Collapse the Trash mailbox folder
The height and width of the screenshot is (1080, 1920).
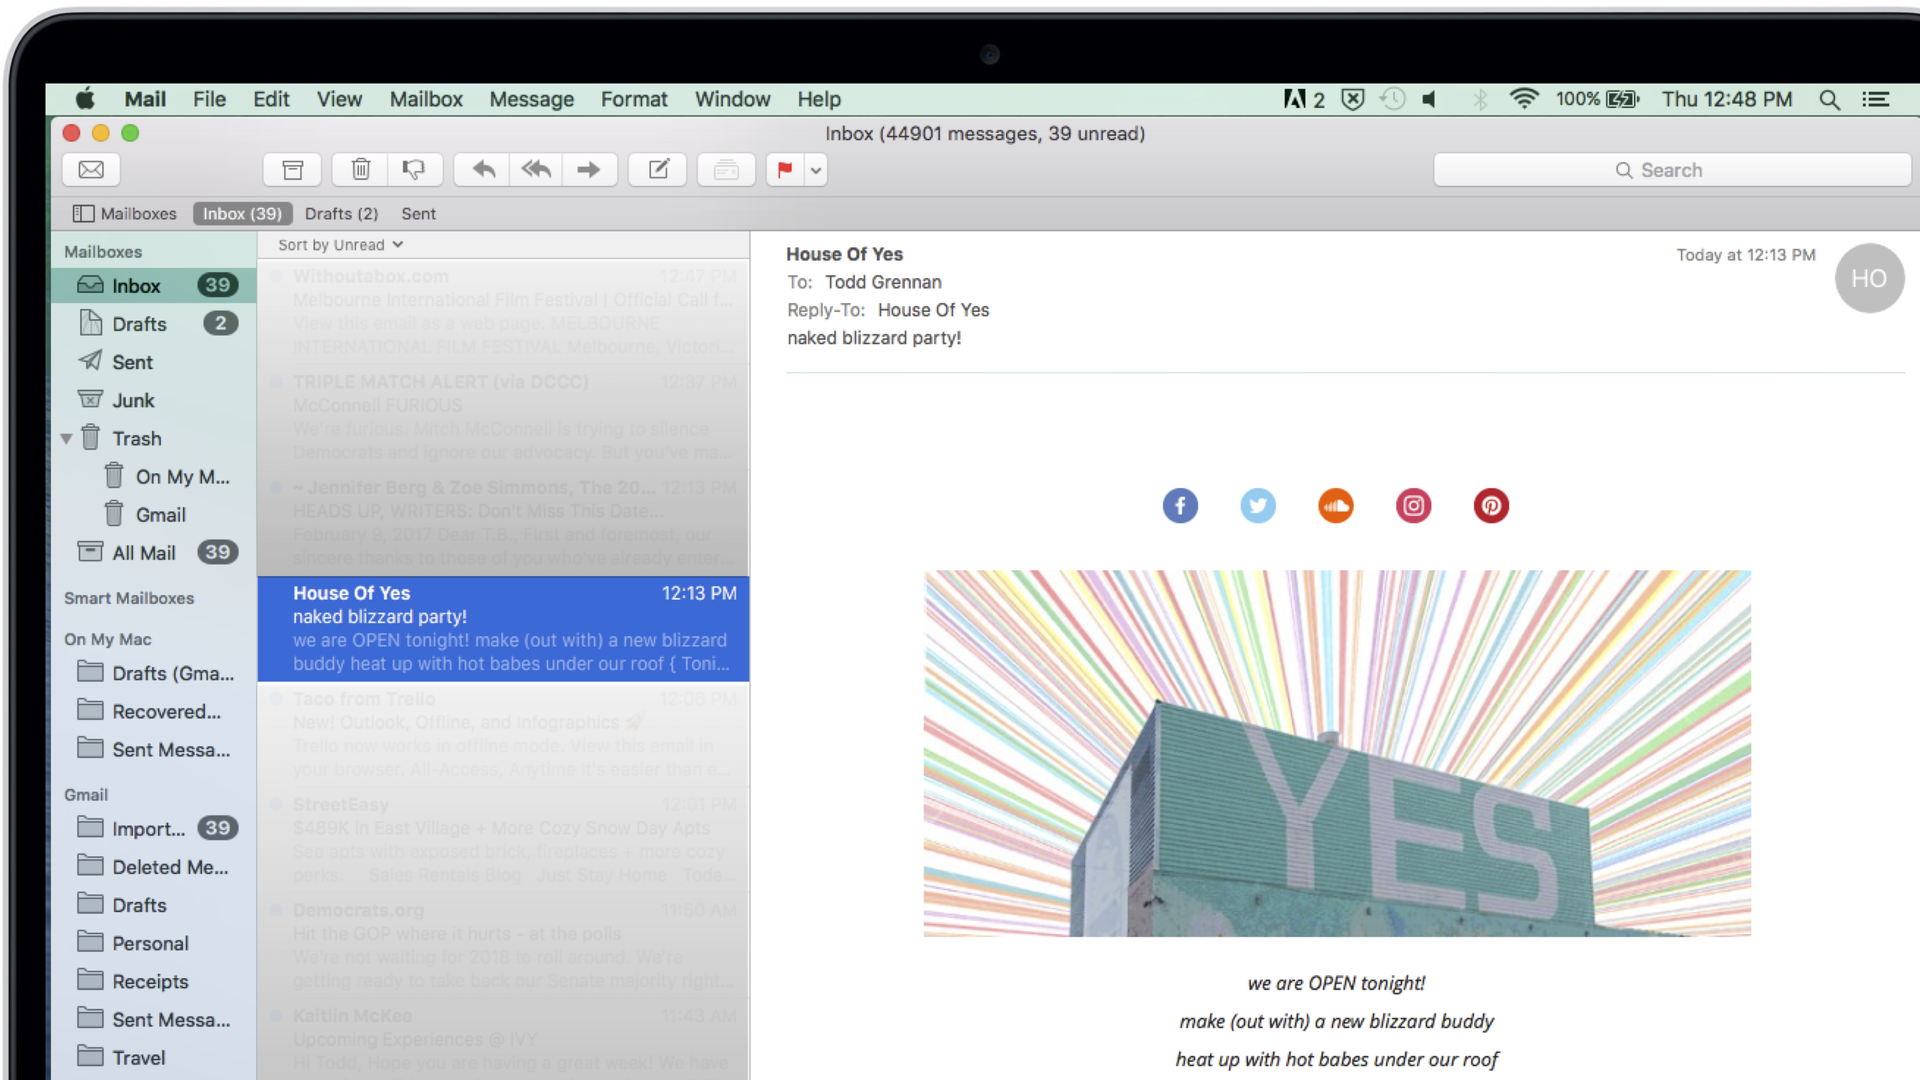click(x=66, y=439)
